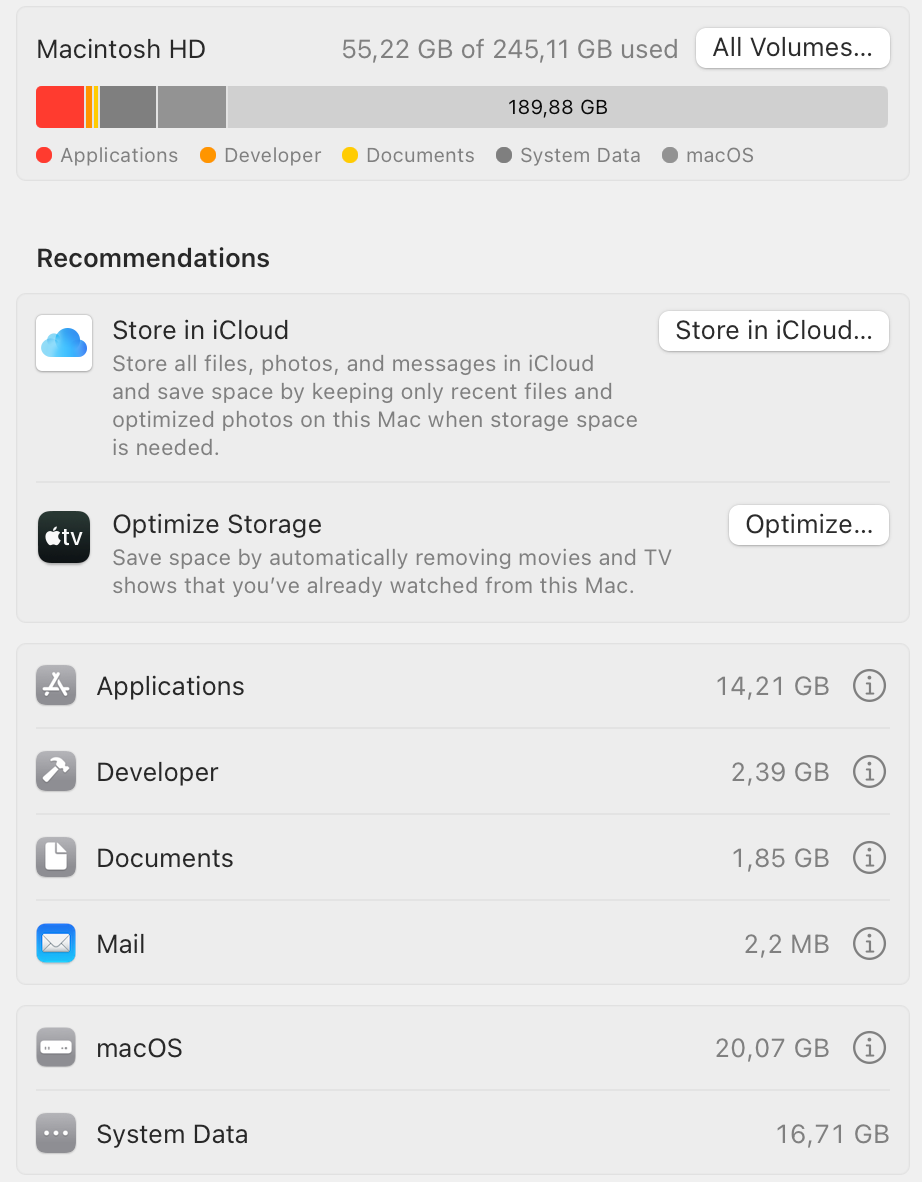Open the All Volumes button
This screenshot has height=1182, width=922.
(x=792, y=48)
